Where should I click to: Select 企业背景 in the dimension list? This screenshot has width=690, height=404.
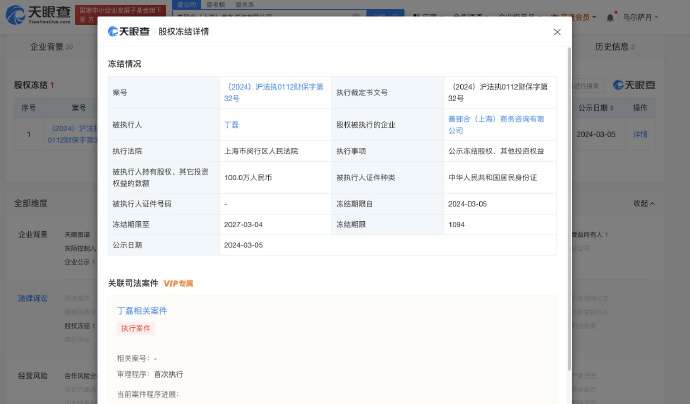33,235
